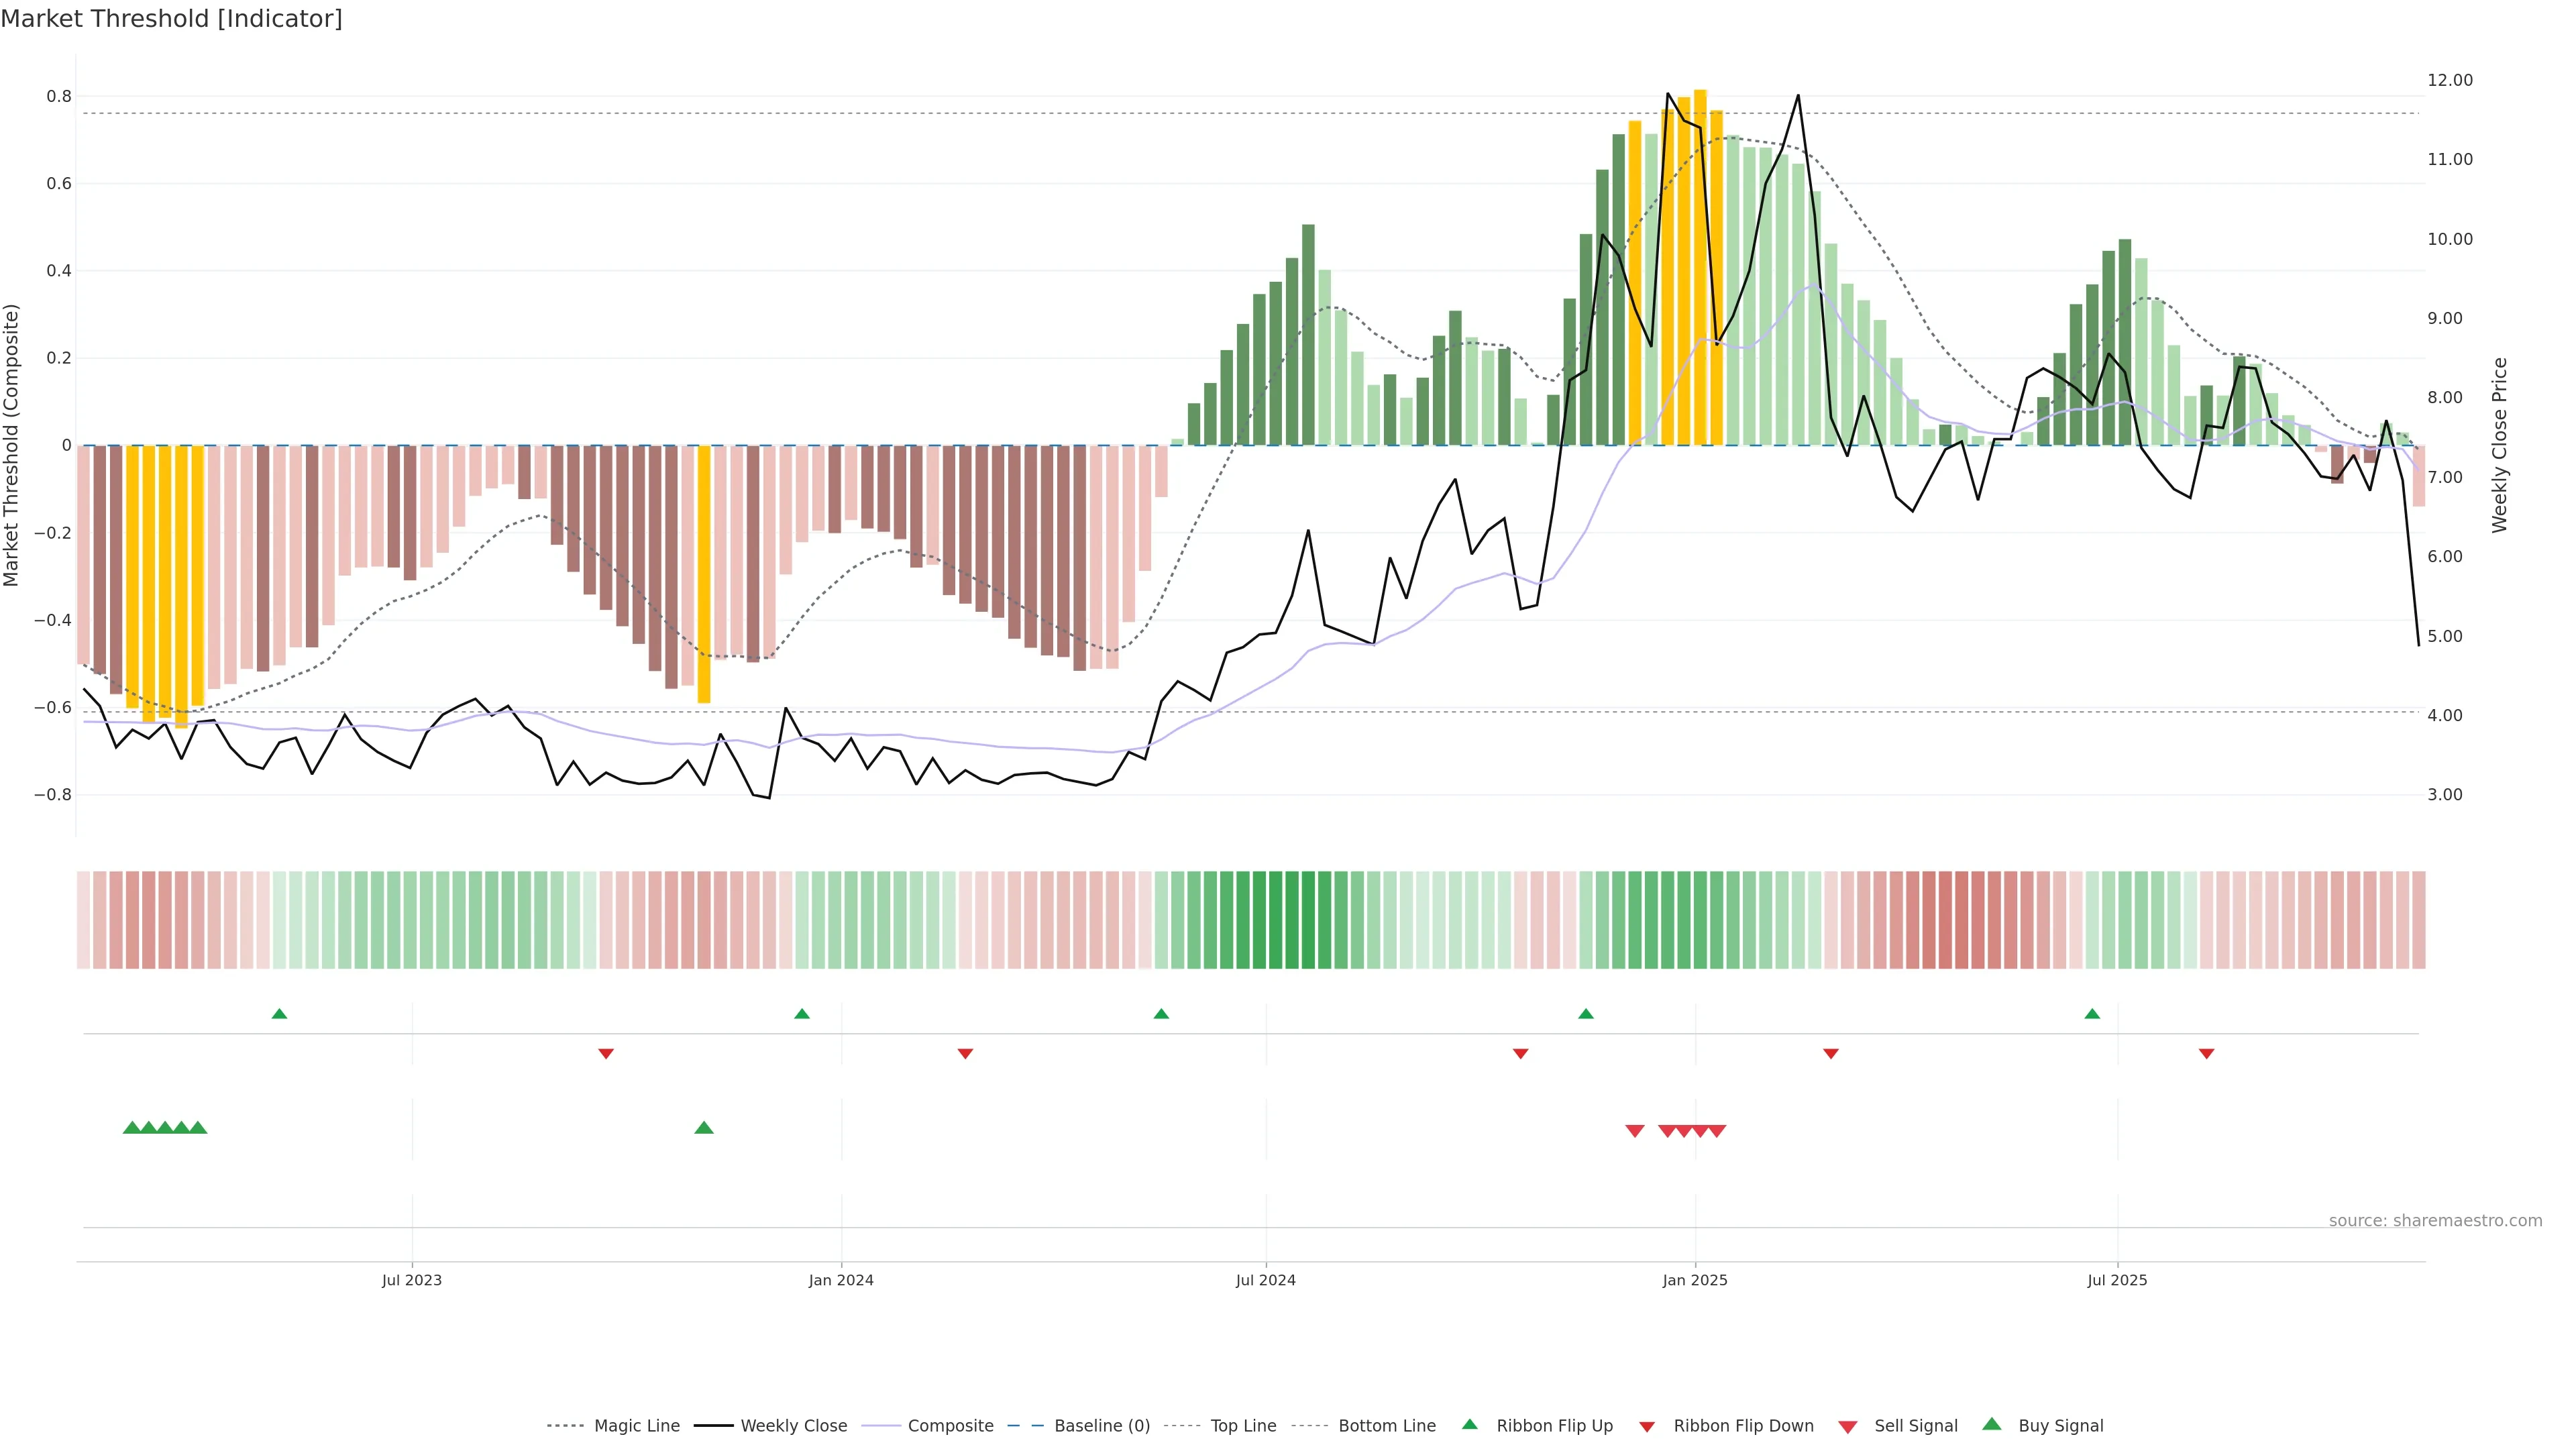This screenshot has height=1449, width=2576.
Task: Click the ribbon flip down marker after Jul 2025
Action: coord(2206,1053)
